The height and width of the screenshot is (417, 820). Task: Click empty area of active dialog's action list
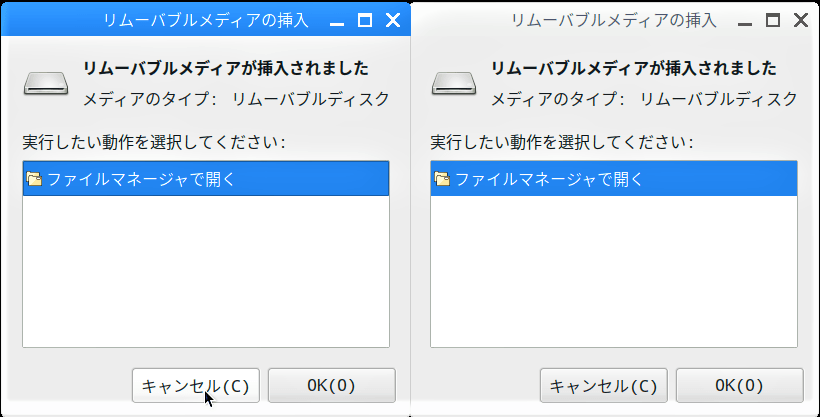[206, 271]
